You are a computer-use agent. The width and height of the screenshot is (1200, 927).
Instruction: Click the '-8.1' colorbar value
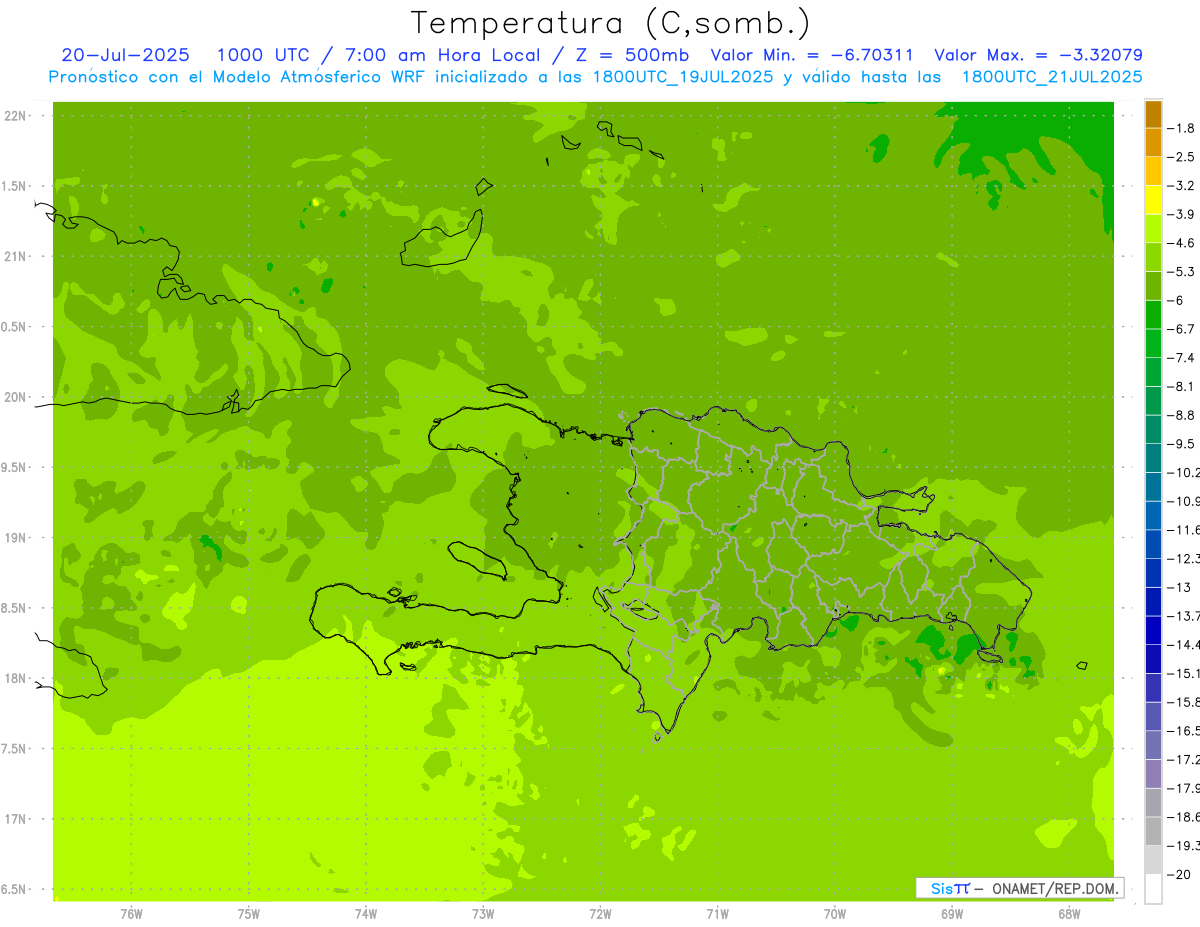[x=1183, y=386]
